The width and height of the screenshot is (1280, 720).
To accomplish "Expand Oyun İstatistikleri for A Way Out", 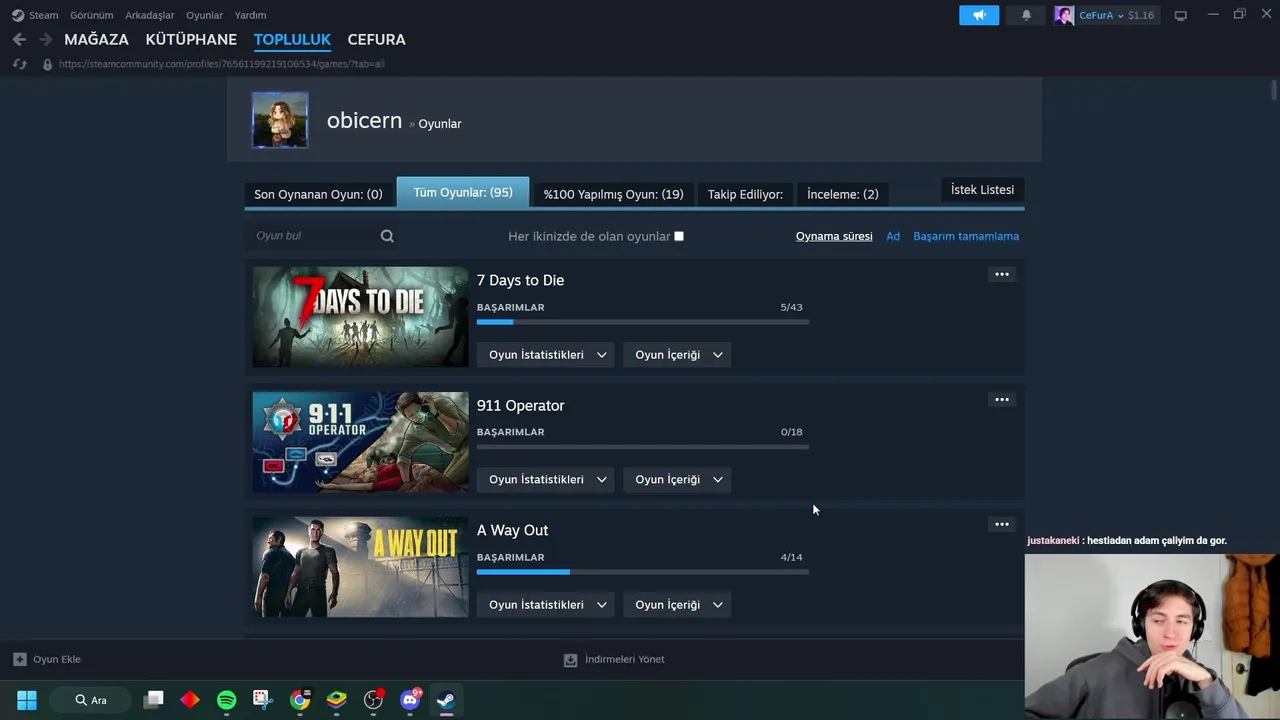I will tap(546, 604).
